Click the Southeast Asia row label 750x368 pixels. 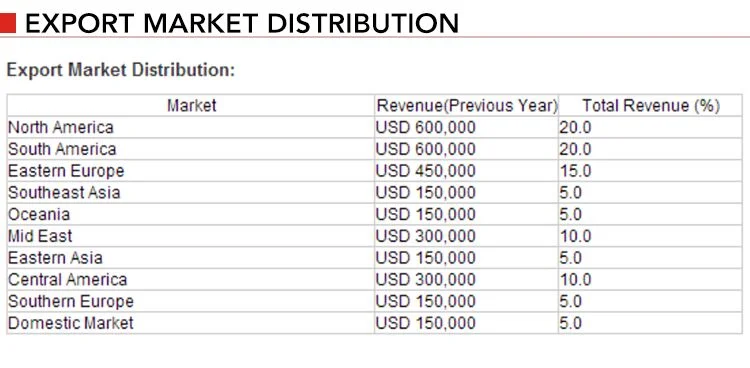click(64, 192)
